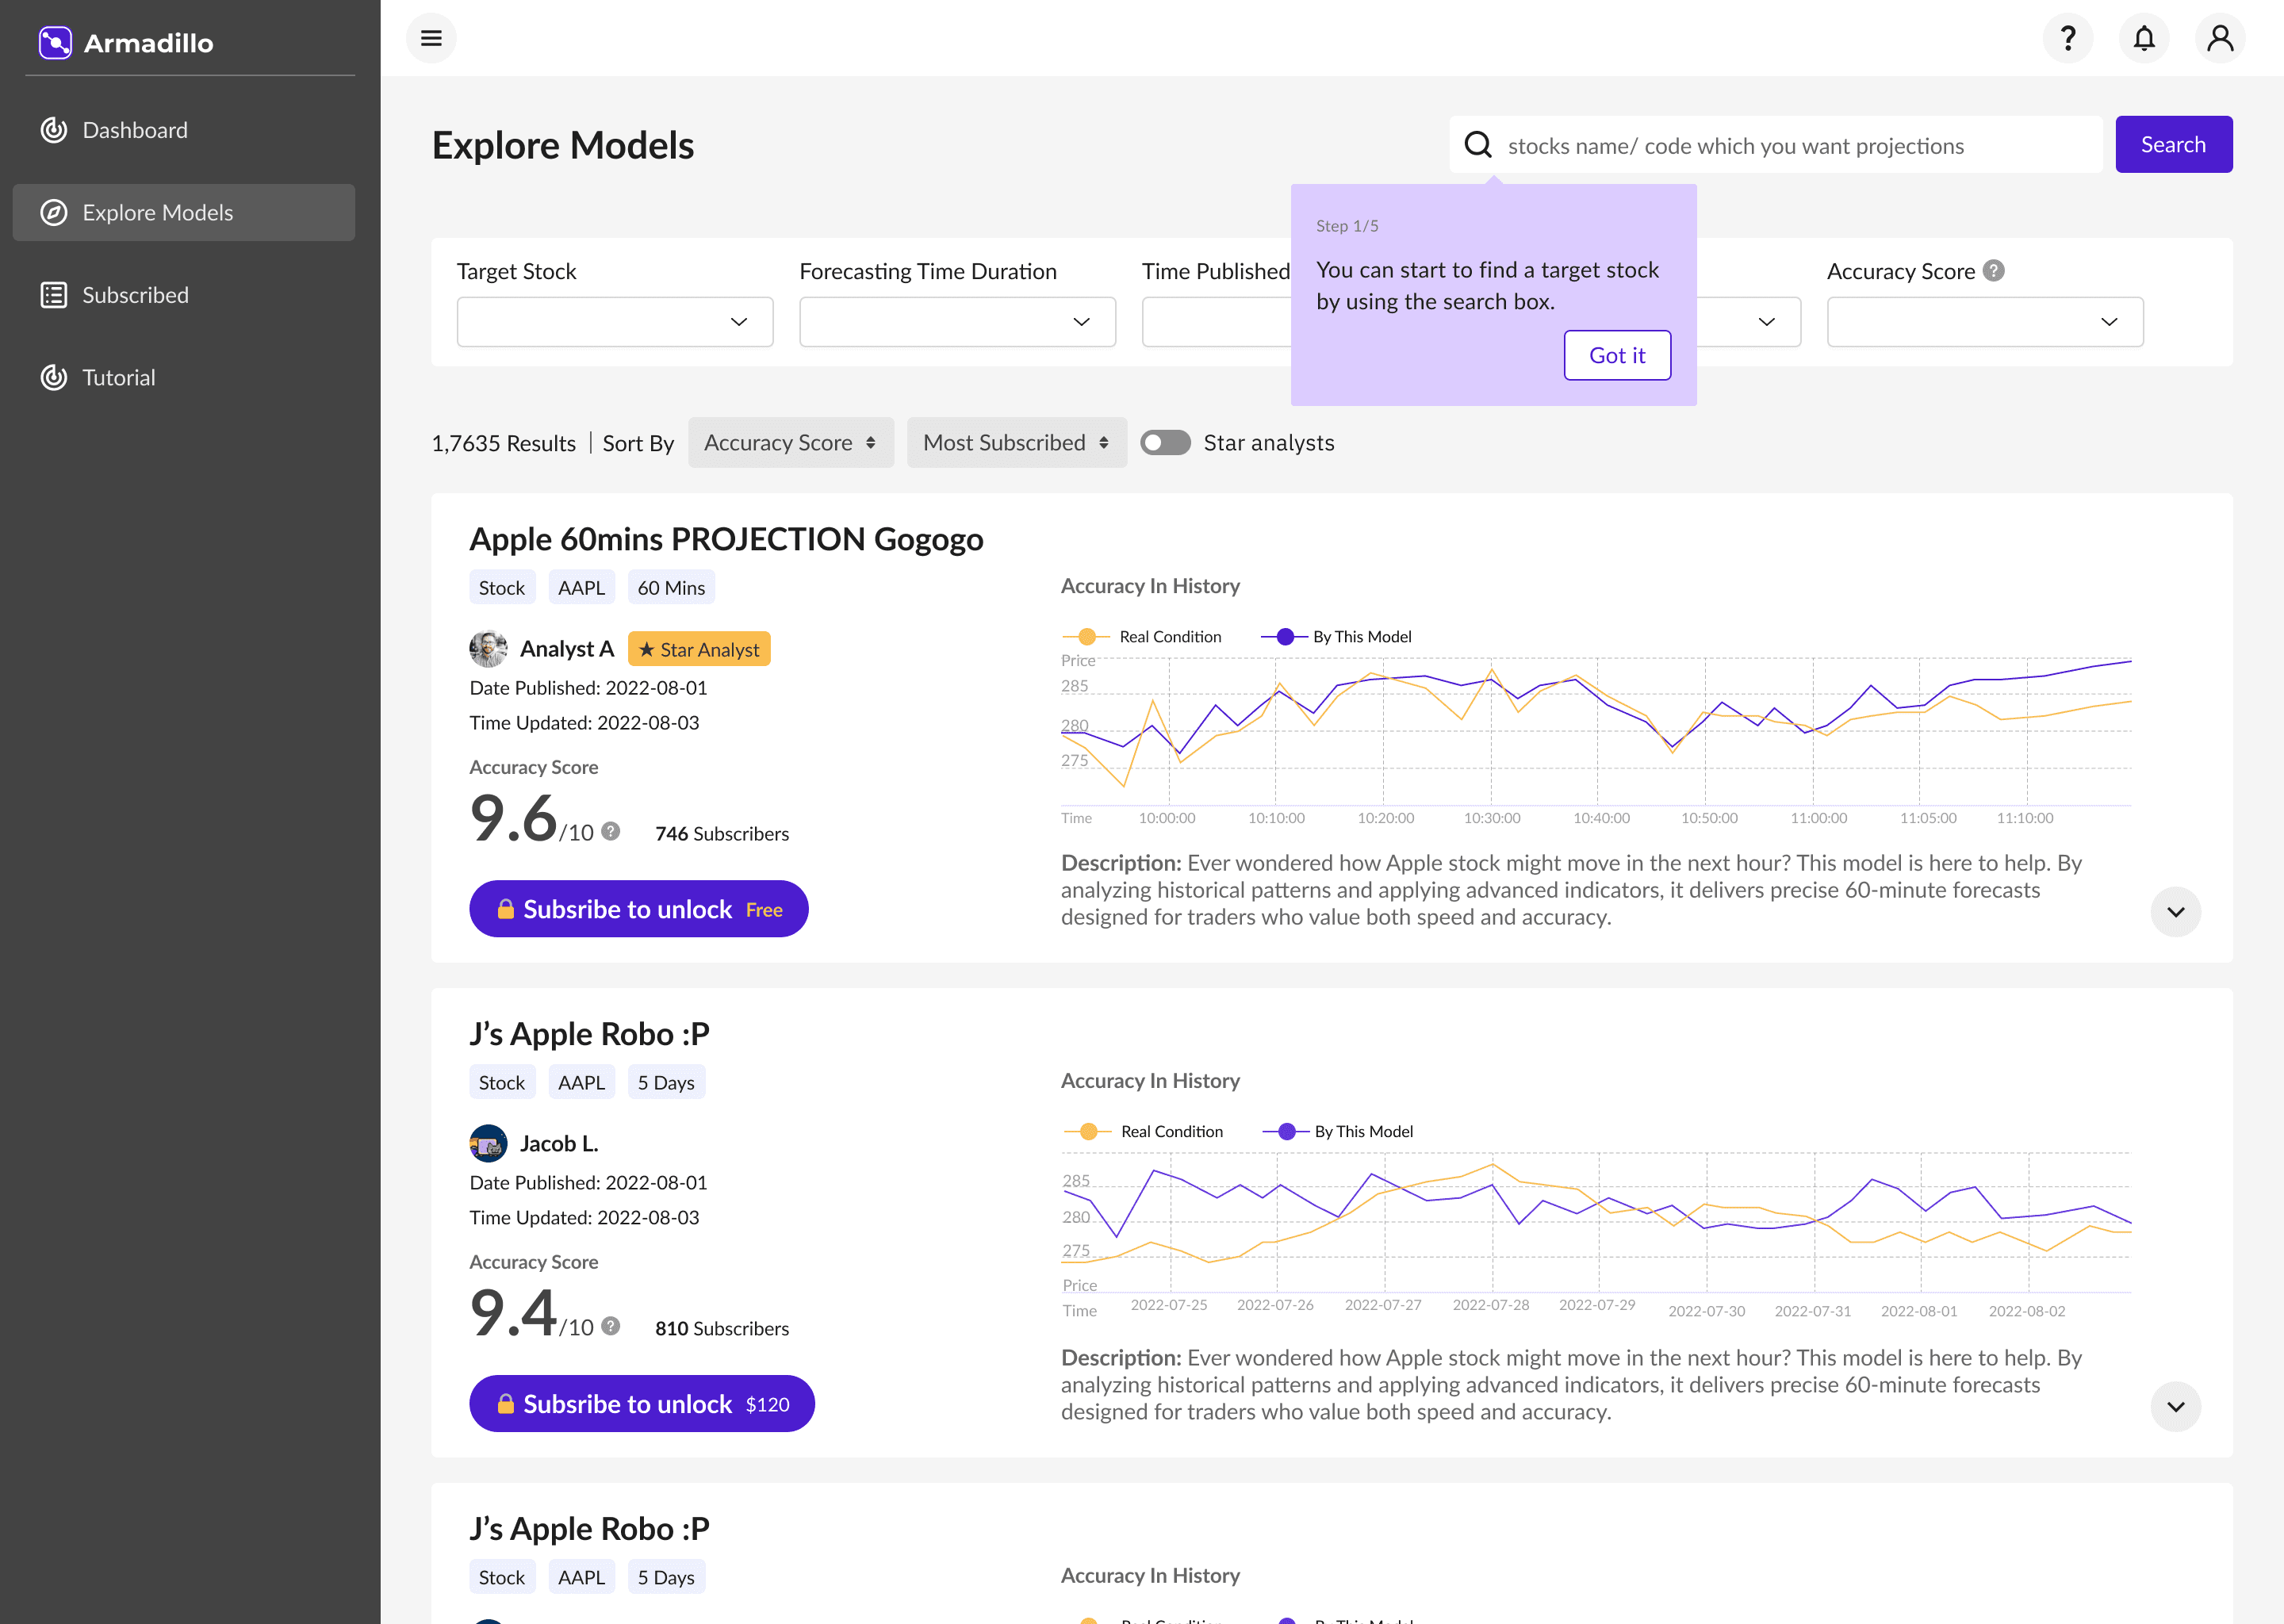The width and height of the screenshot is (2284, 1624).
Task: Click the 11:10:00 time axis label
Action: click(2025, 818)
